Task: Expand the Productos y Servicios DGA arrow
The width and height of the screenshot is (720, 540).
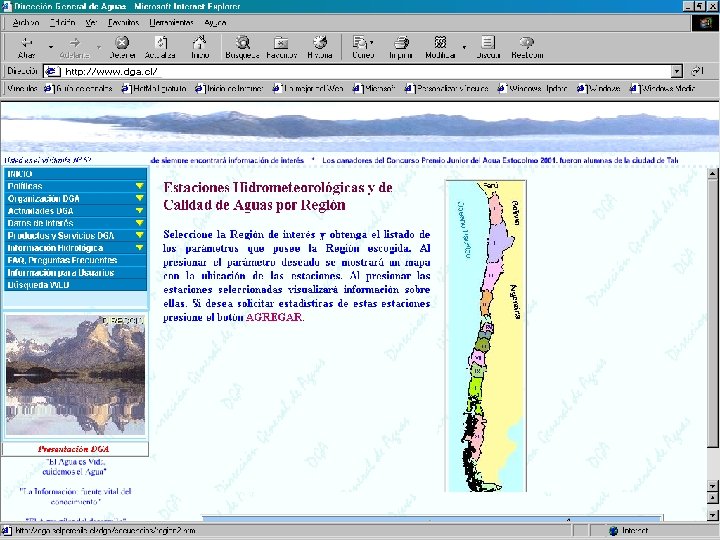Action: [x=140, y=236]
